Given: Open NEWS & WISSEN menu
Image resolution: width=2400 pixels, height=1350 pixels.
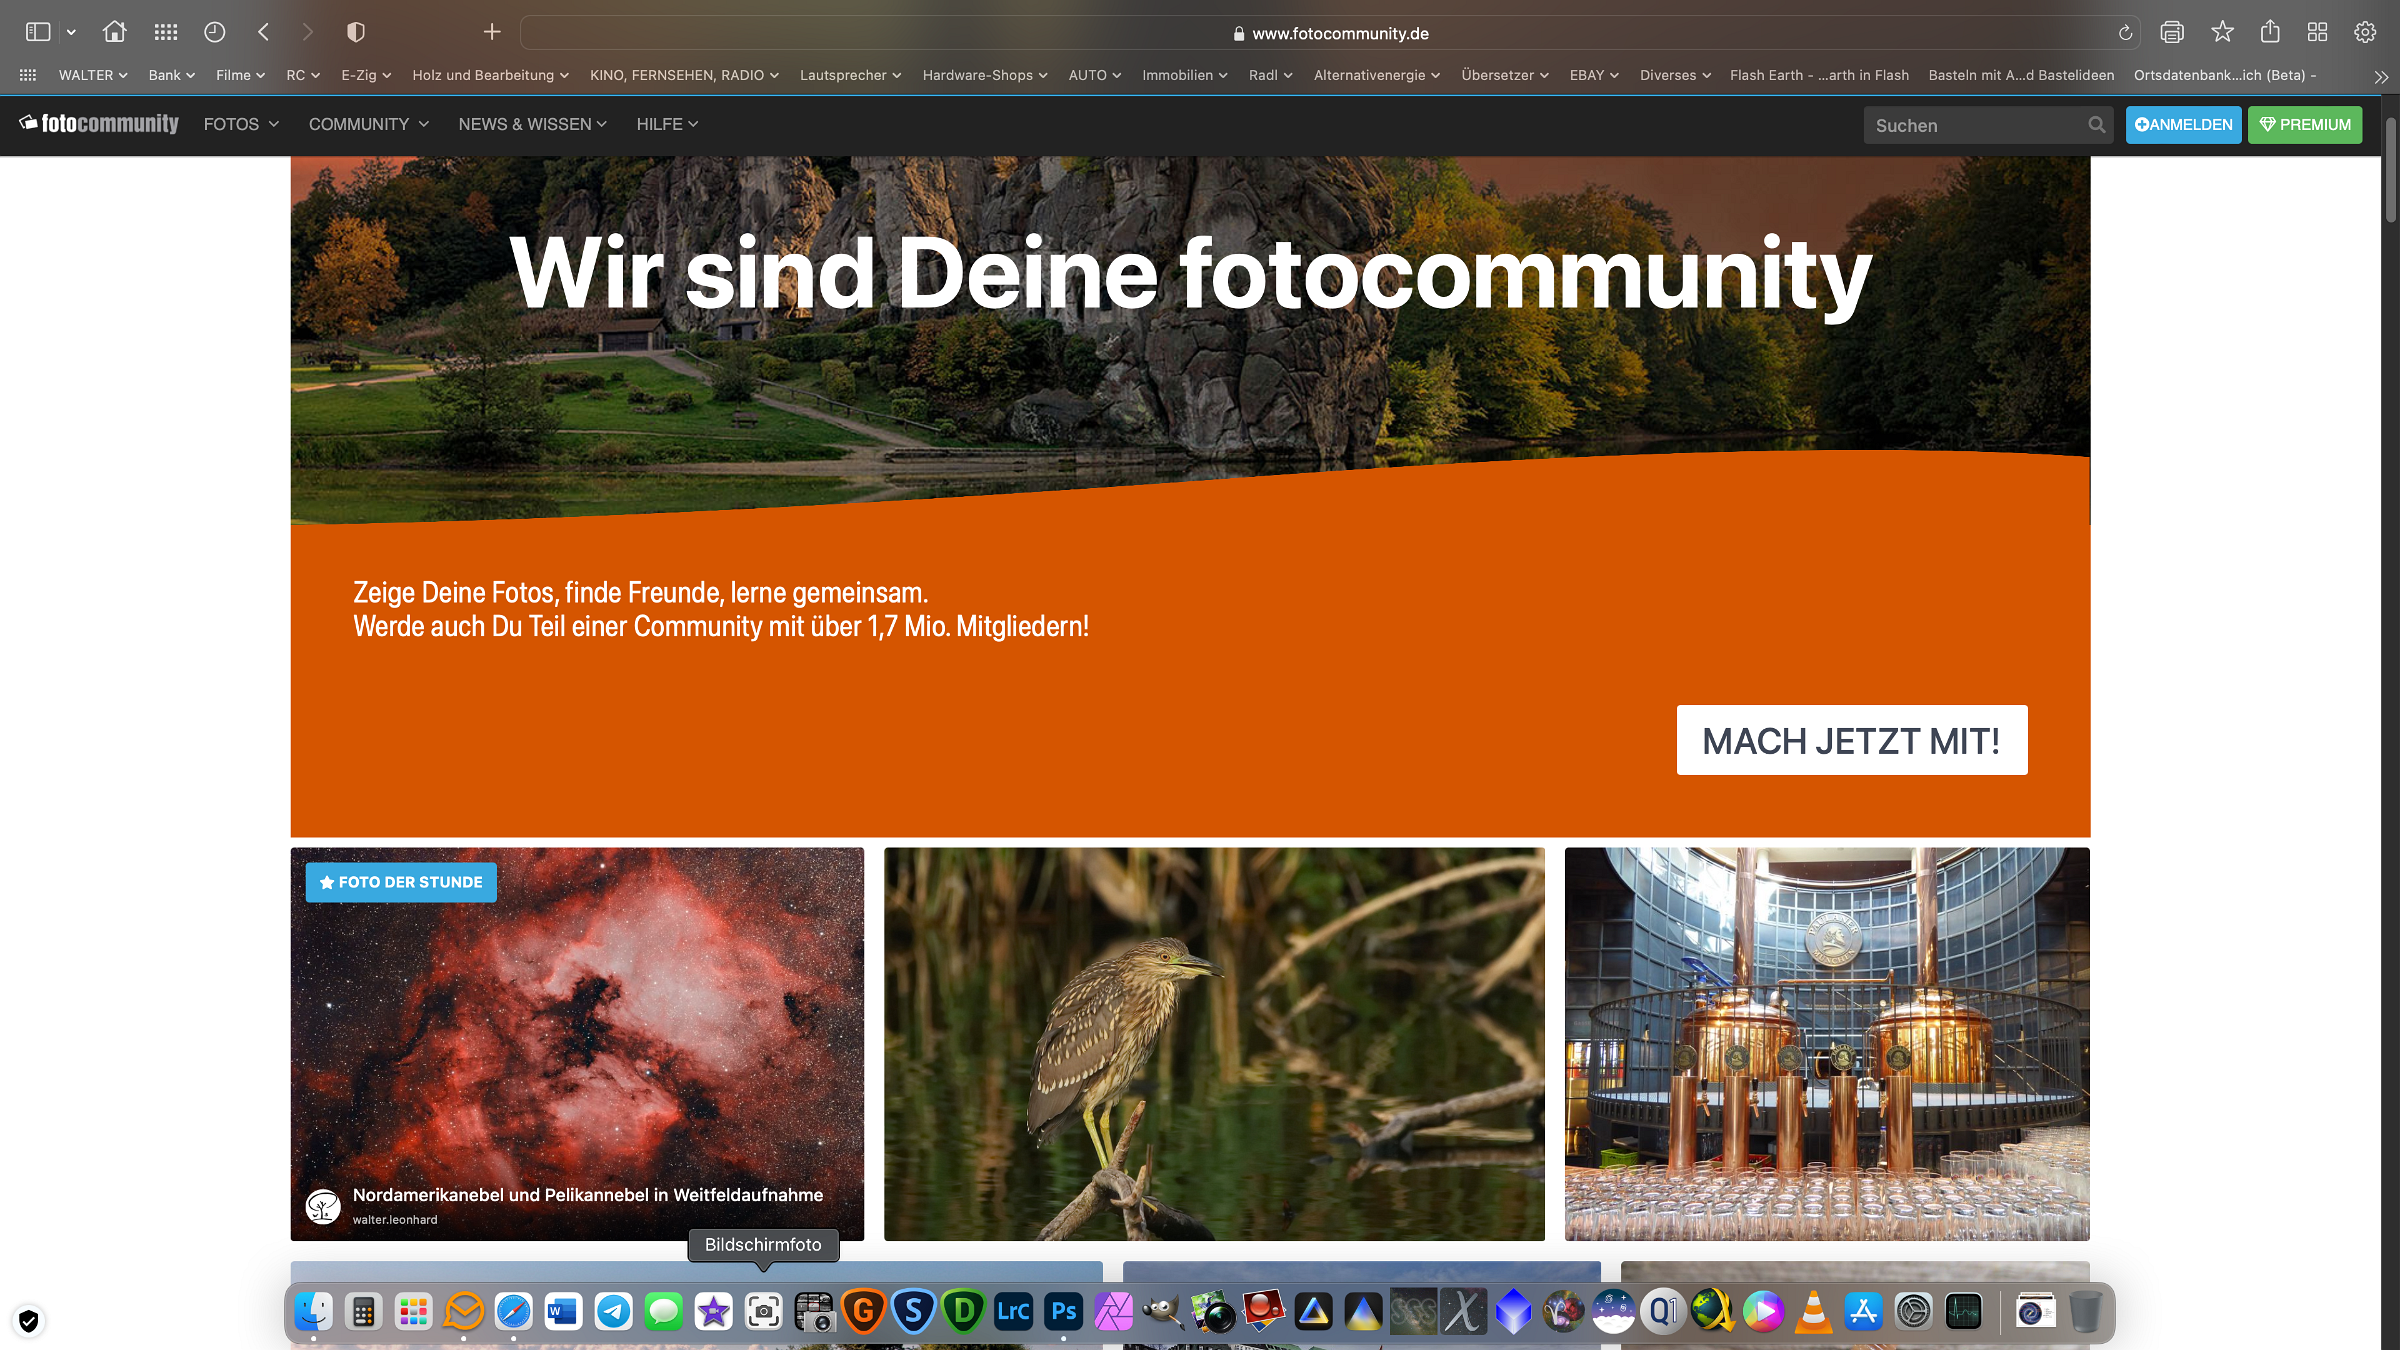Looking at the screenshot, I should [532, 124].
